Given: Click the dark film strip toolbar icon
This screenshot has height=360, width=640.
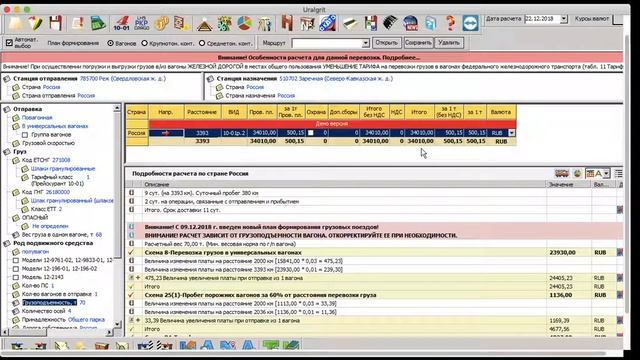Looking at the screenshot, I should click(x=390, y=23).
